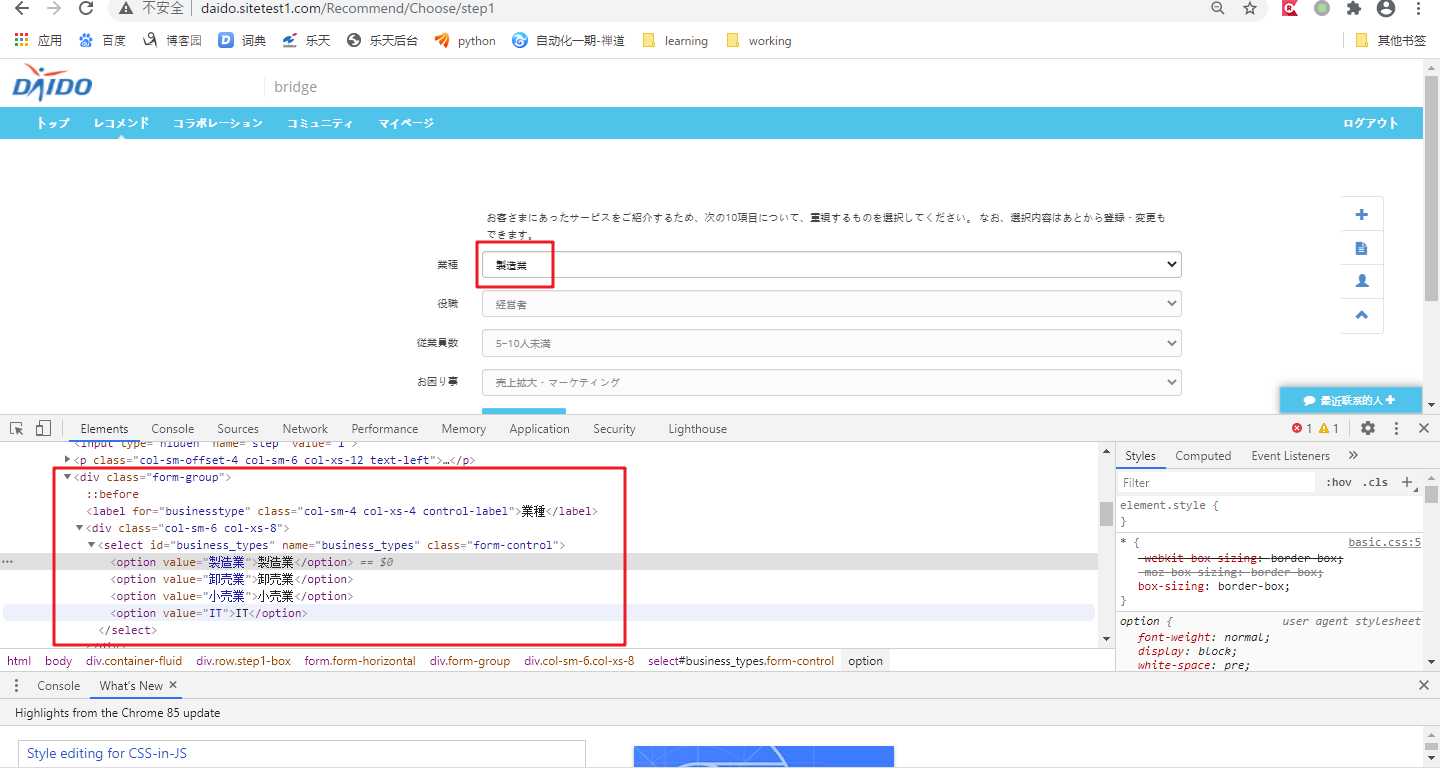
Task: Click the styles Filter input field
Action: pyautogui.click(x=1217, y=482)
